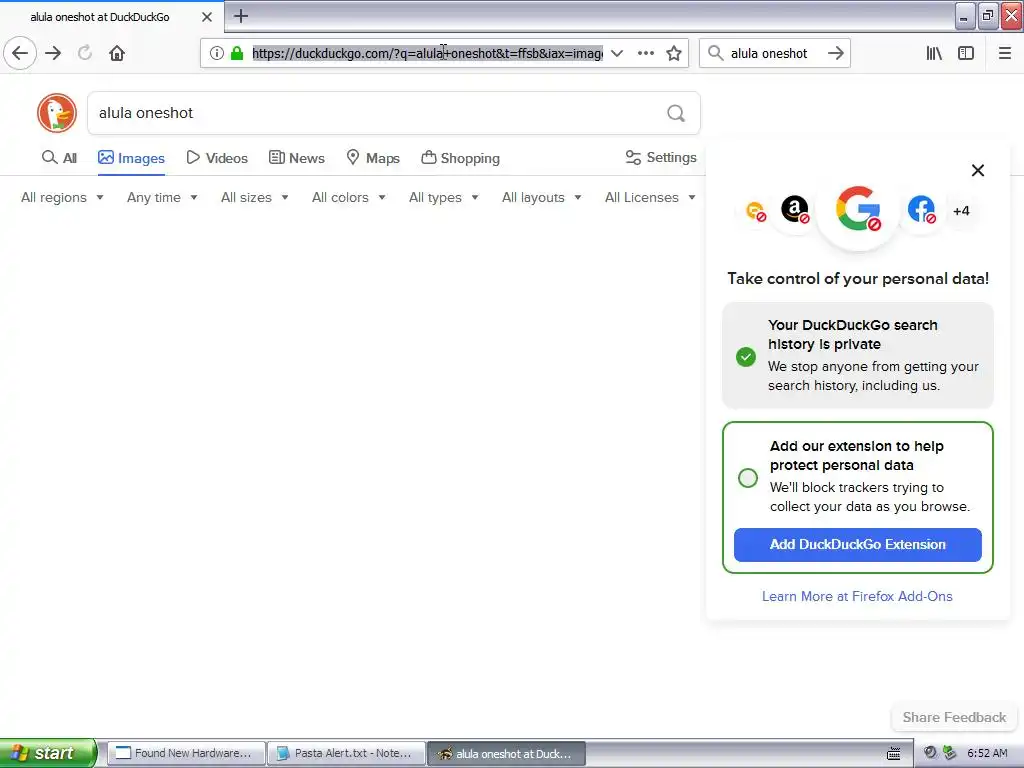Open the Windows start menu
Image resolution: width=1024 pixels, height=768 pixels.
pos(47,753)
